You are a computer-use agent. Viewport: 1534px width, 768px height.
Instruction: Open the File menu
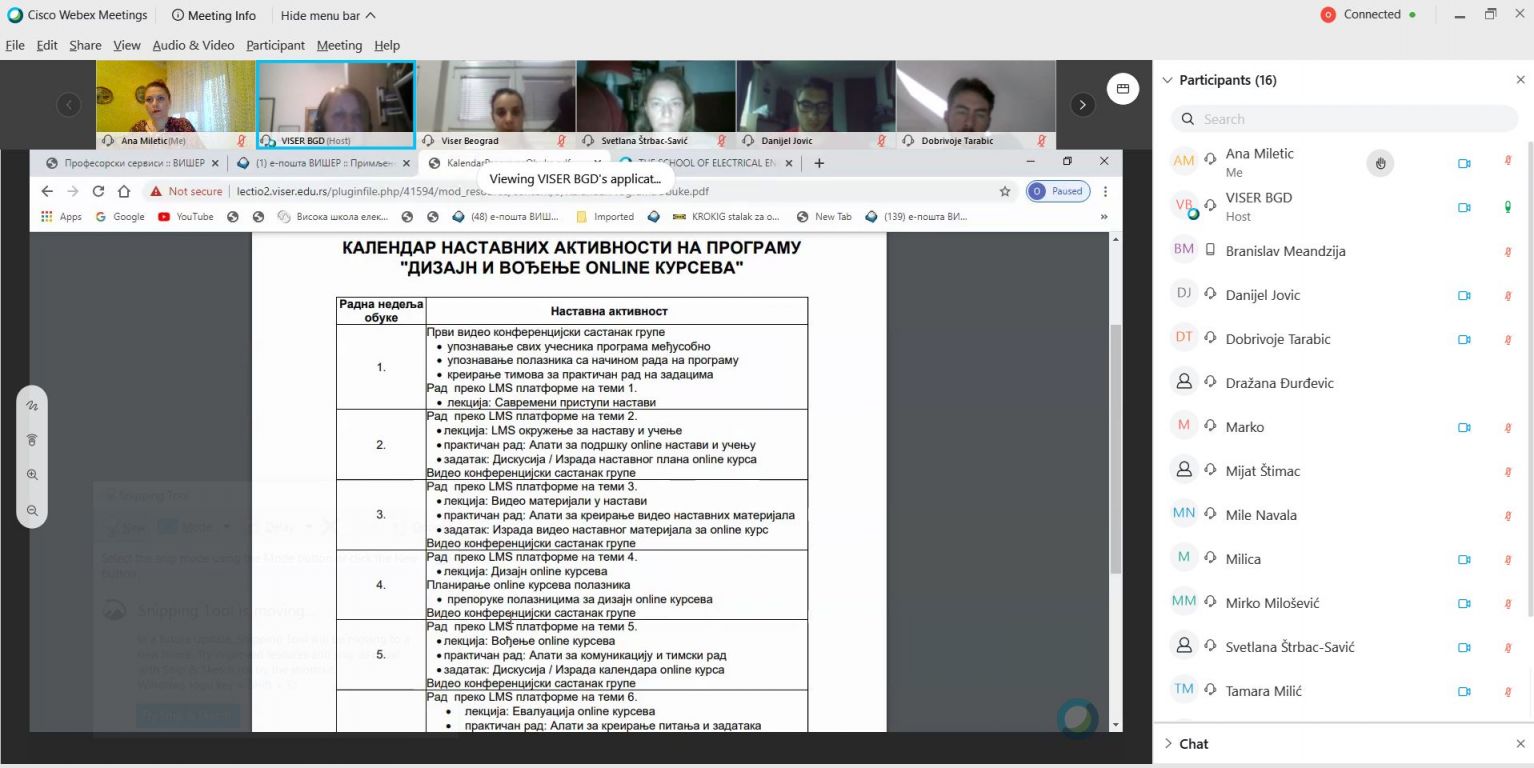15,45
